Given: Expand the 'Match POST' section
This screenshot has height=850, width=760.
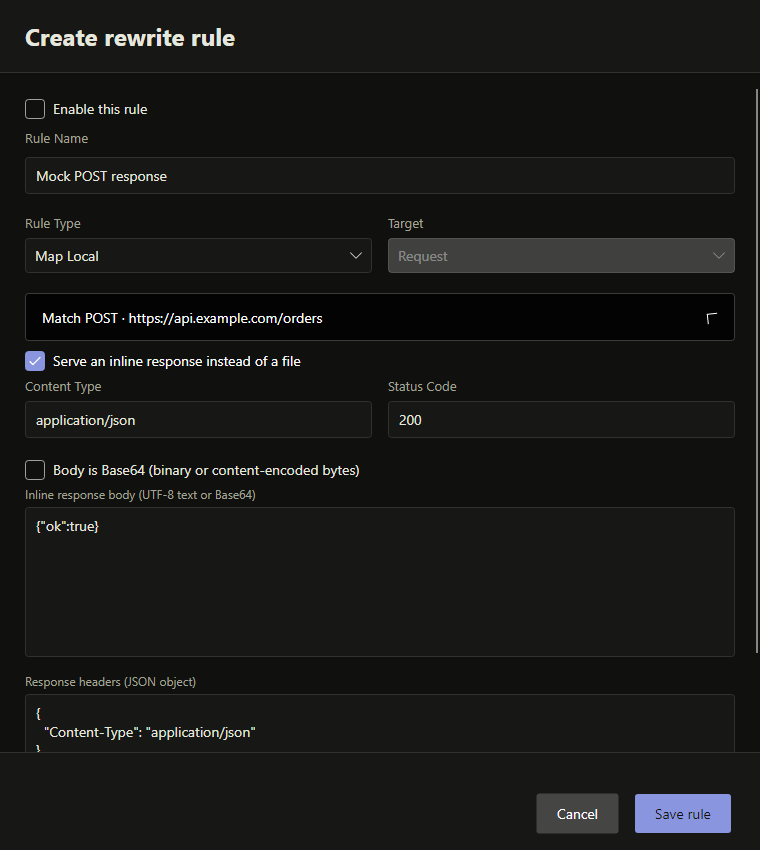Looking at the screenshot, I should [x=379, y=318].
